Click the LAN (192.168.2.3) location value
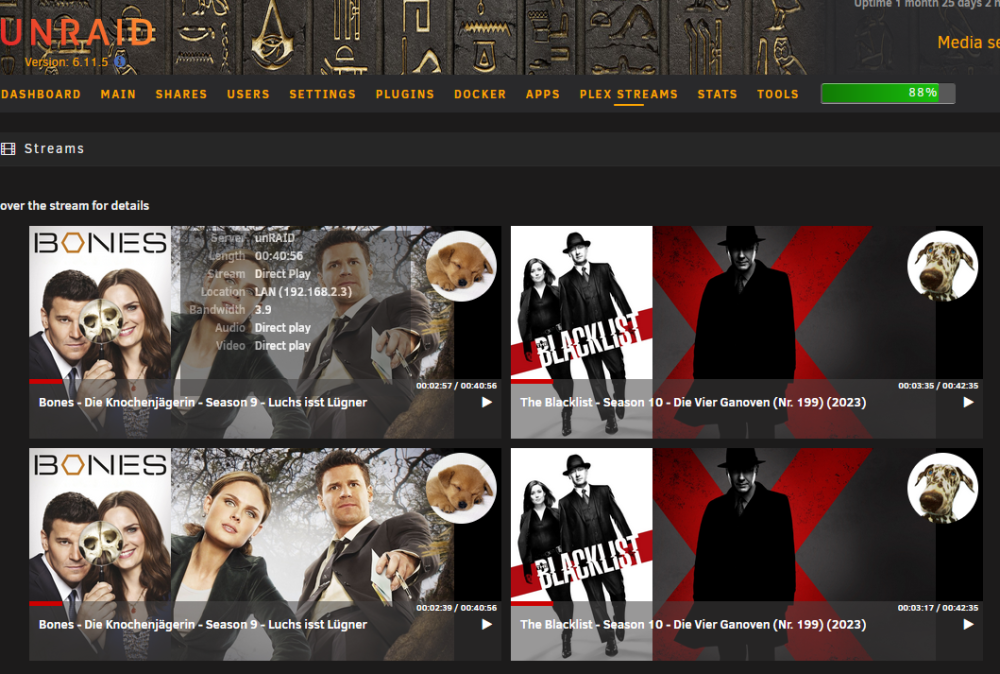Viewport: 1000px width, 674px height. [x=303, y=291]
